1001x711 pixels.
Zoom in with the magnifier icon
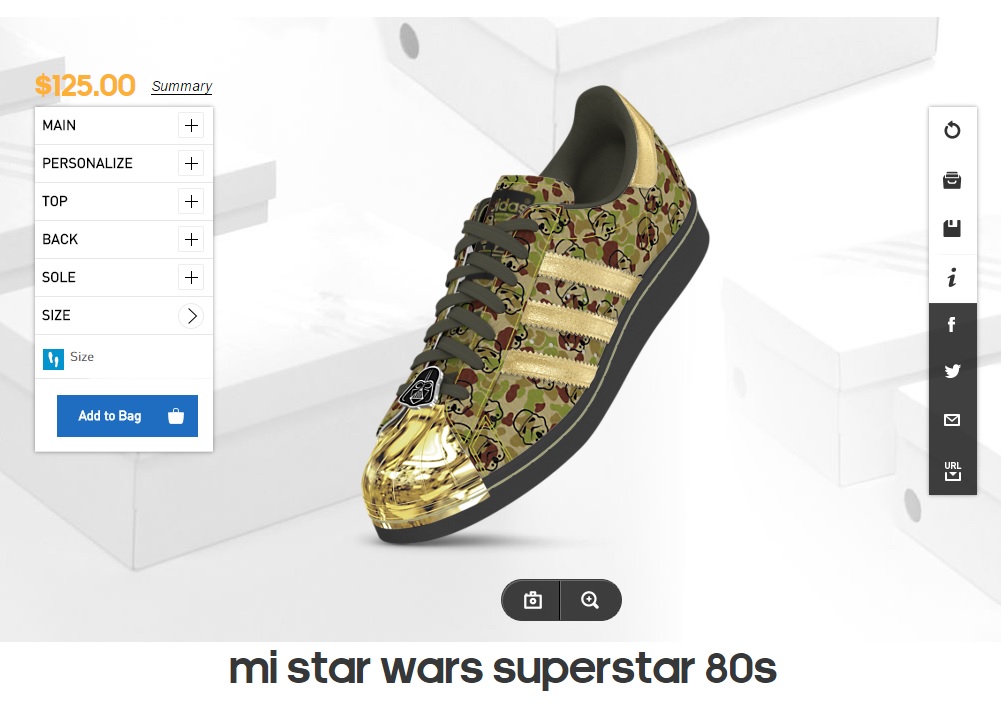point(590,600)
